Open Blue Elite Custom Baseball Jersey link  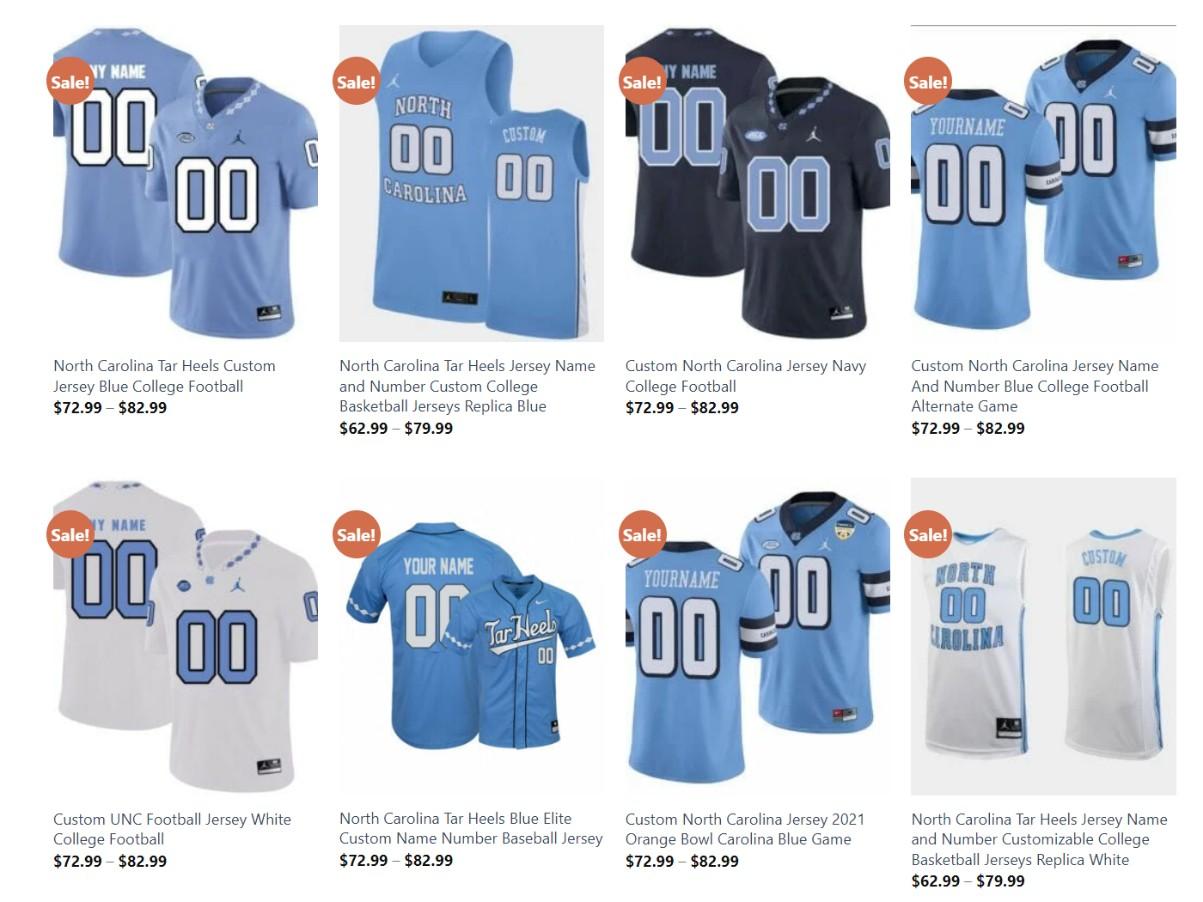(x=471, y=829)
